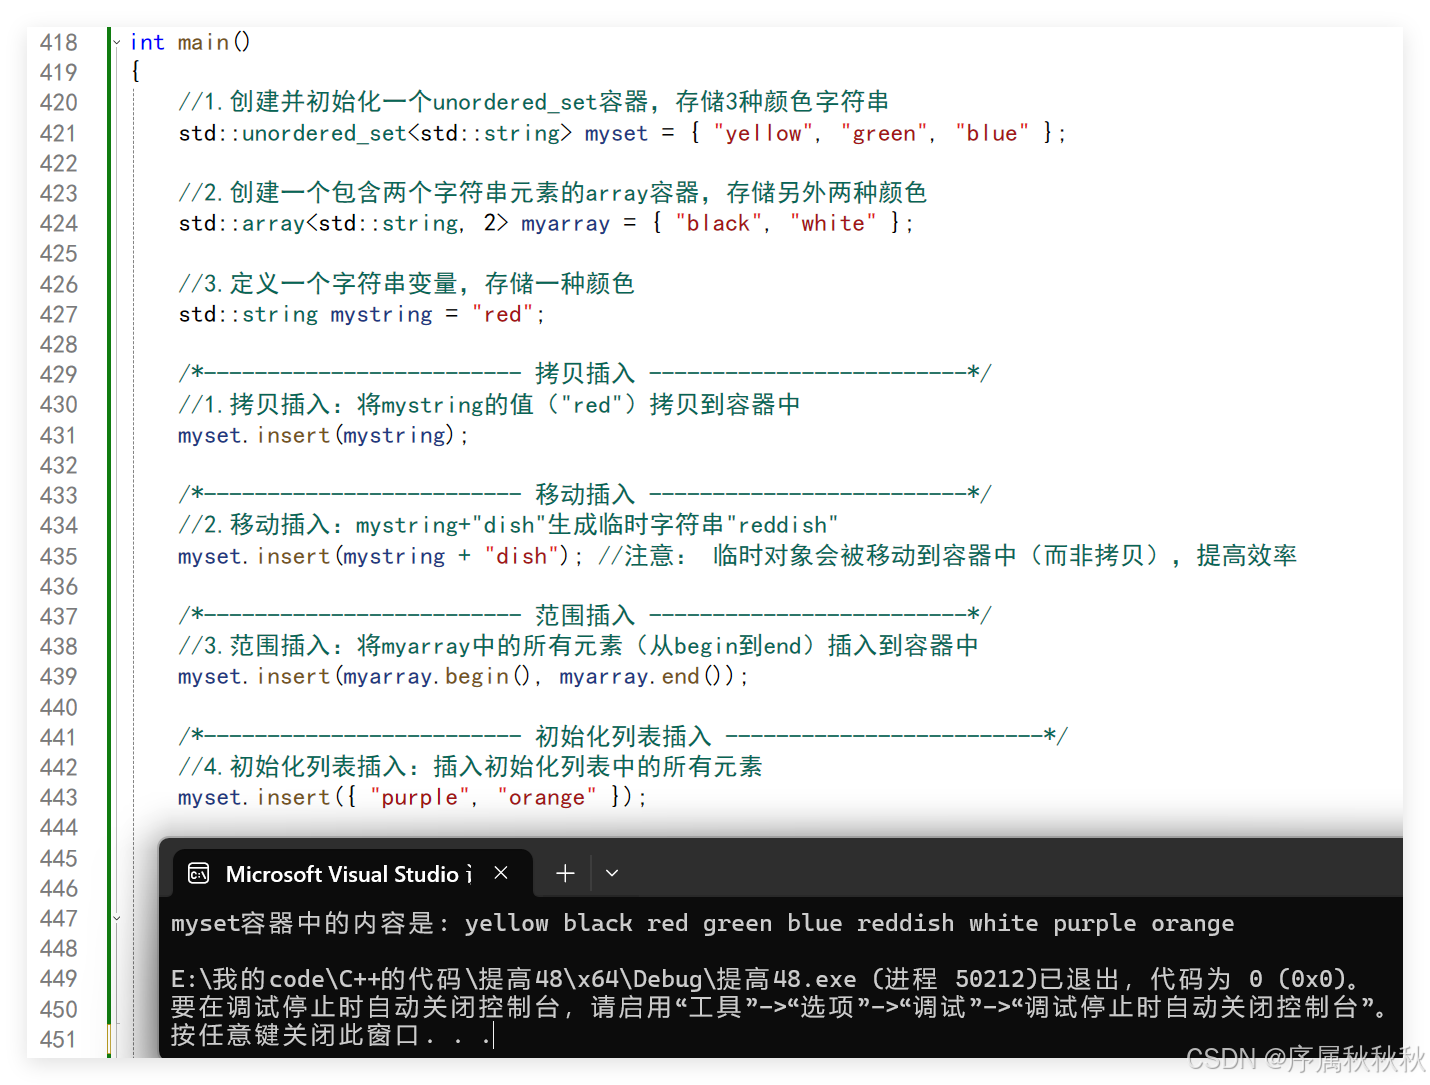This screenshot has width=1430, height=1085.
Task: Click line number 427 in the gutter
Action: click(x=59, y=314)
